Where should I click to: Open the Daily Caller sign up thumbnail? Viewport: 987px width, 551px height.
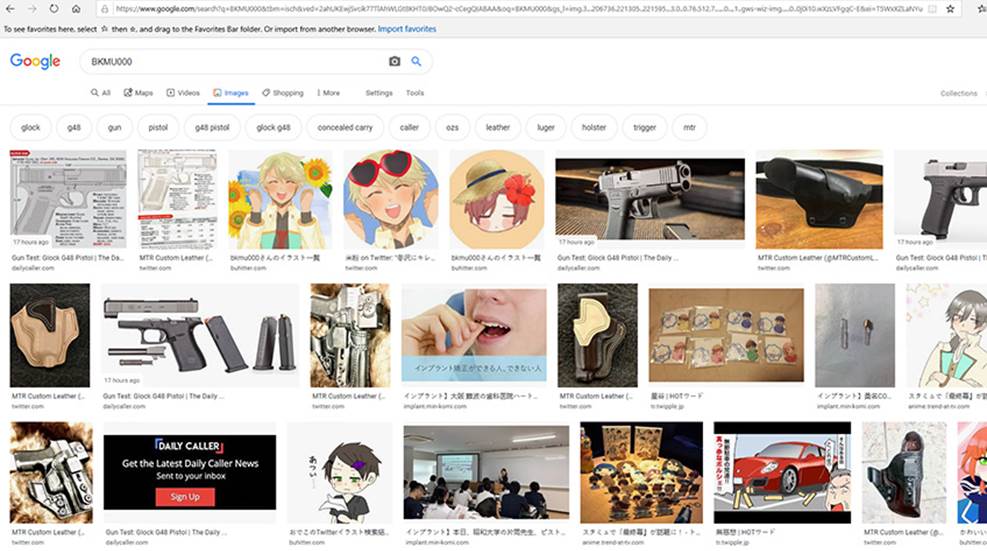pyautogui.click(x=189, y=472)
